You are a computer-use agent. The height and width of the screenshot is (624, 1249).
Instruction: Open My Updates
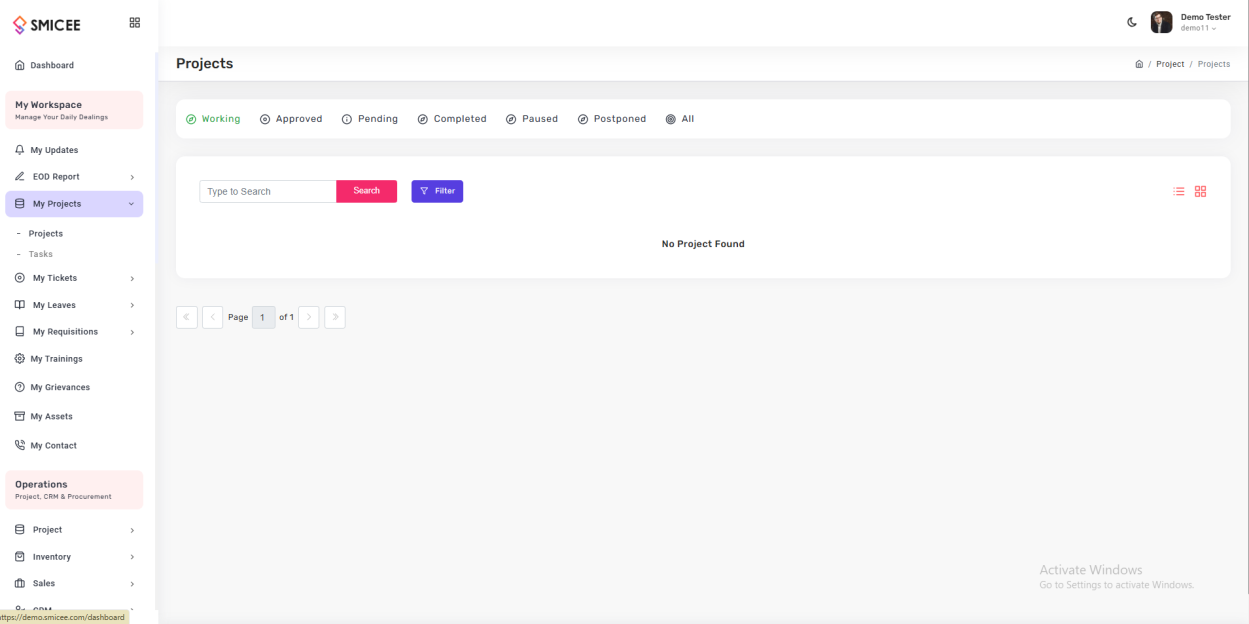click(54, 150)
